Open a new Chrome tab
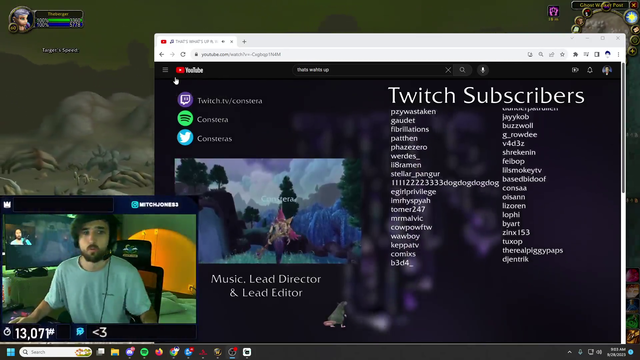 244,42
